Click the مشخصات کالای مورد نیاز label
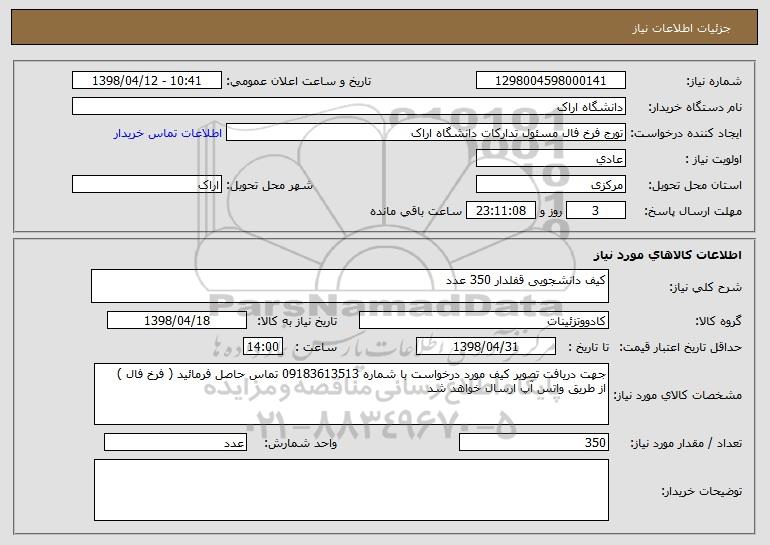 coord(678,395)
